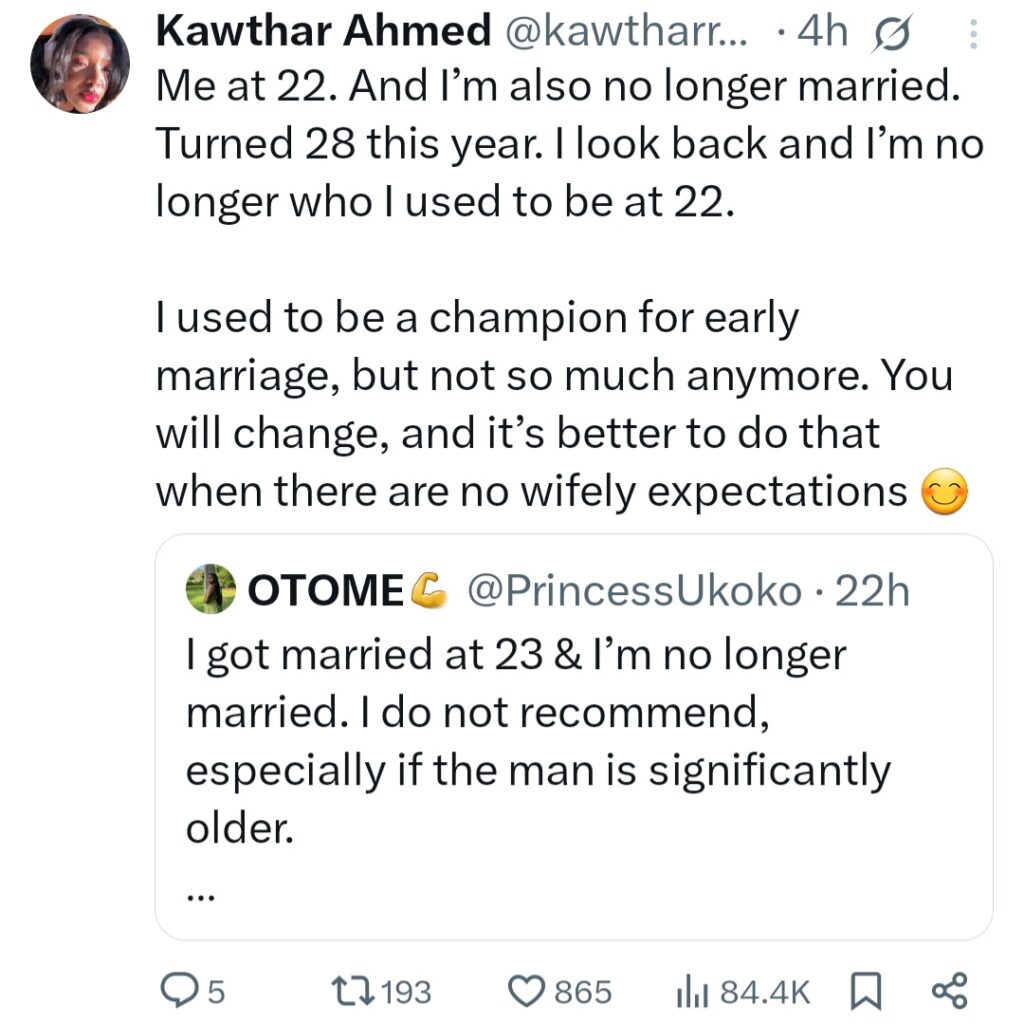Click the 865 likes count

pos(583,991)
